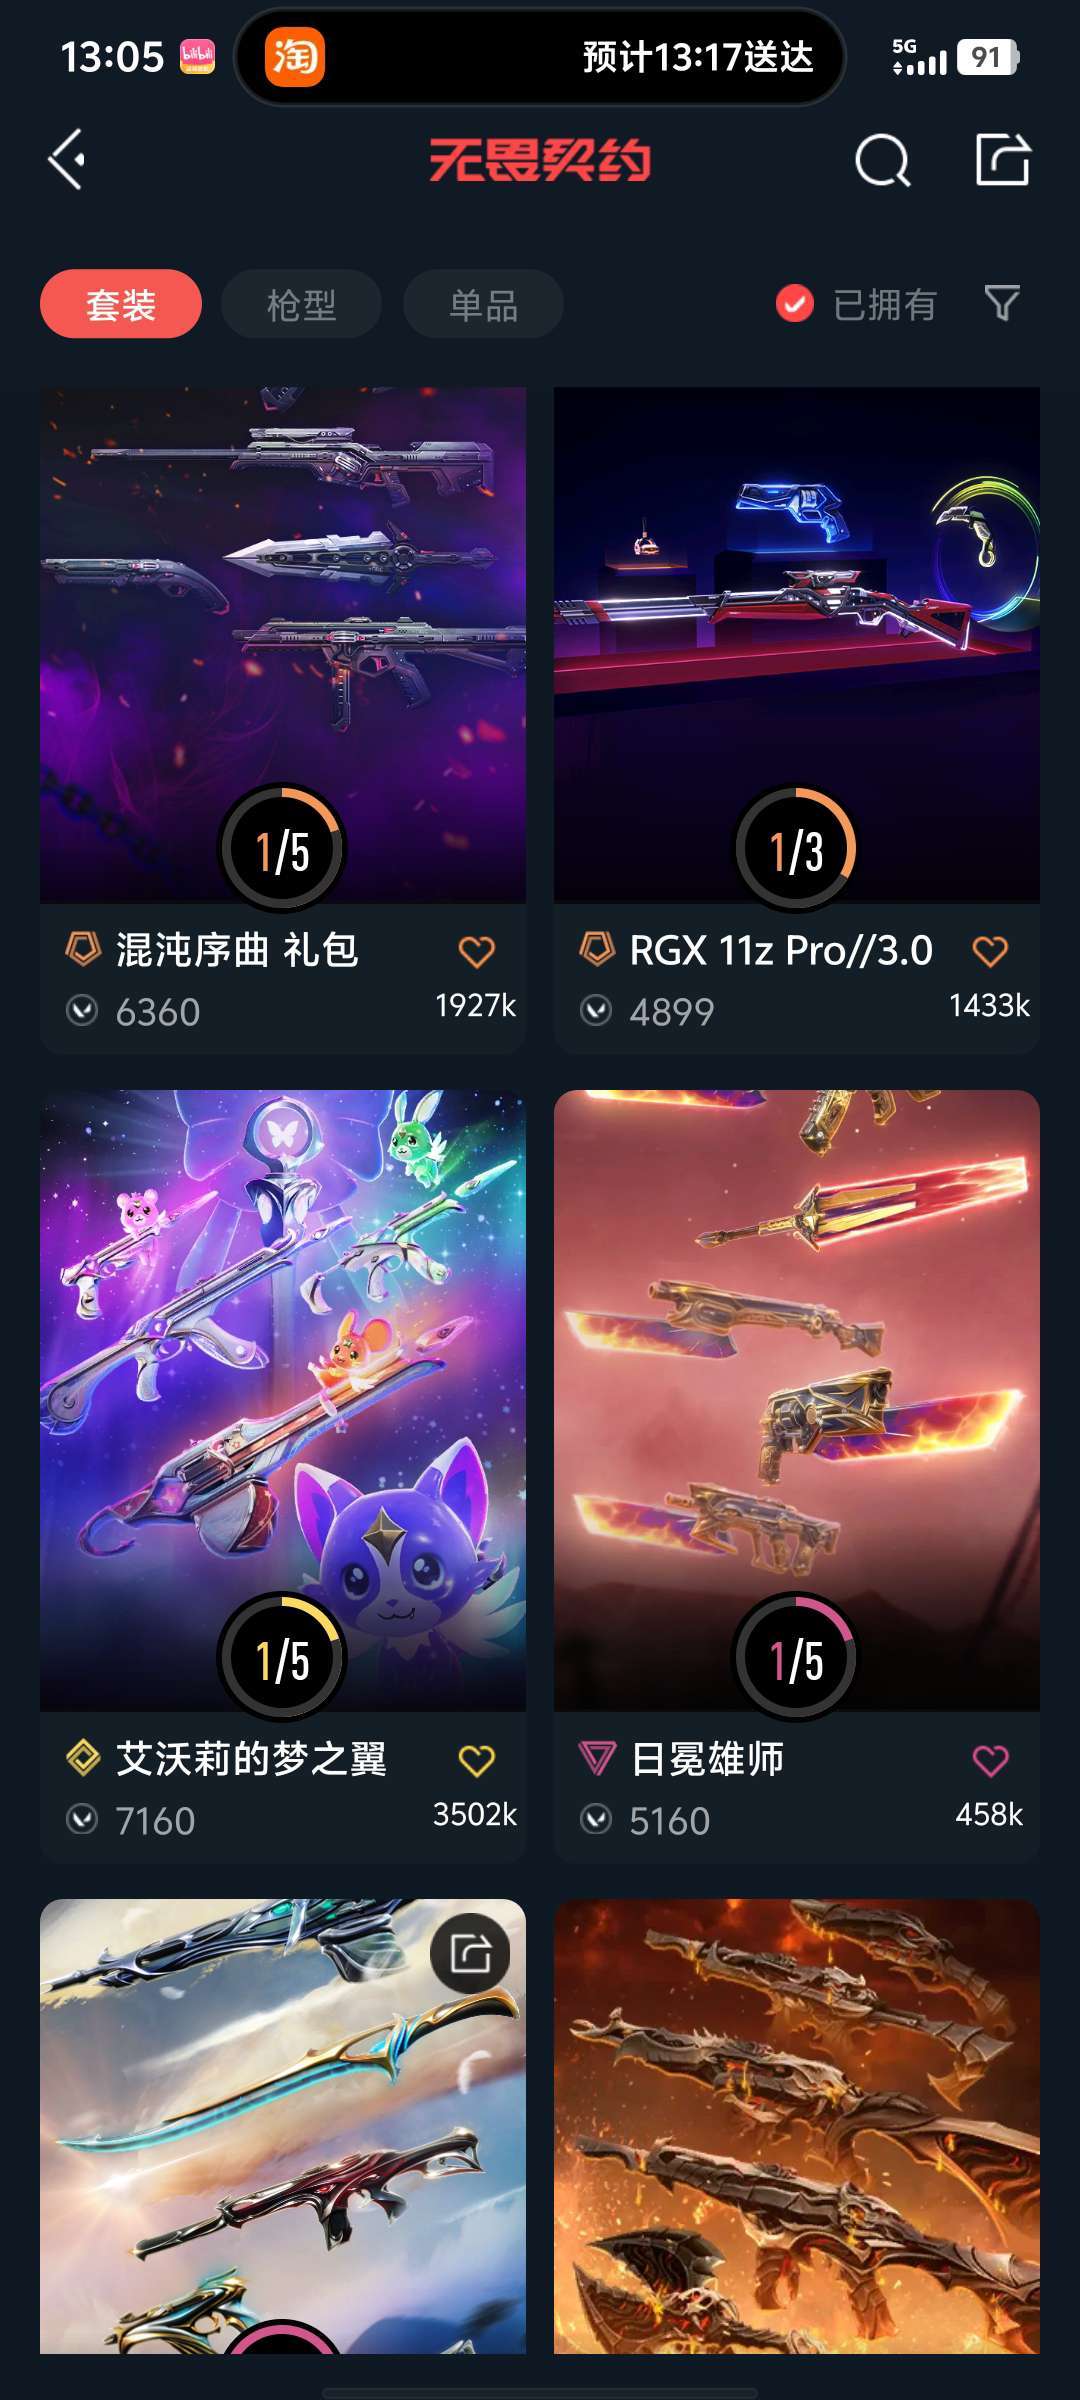Tap the 无畏契约 logo title
Viewport: 1080px width, 2400px height.
540,160
